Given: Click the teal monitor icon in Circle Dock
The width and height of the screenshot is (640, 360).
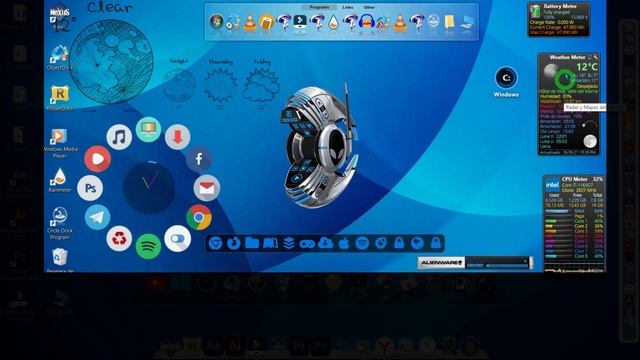Looking at the screenshot, I should [148, 129].
